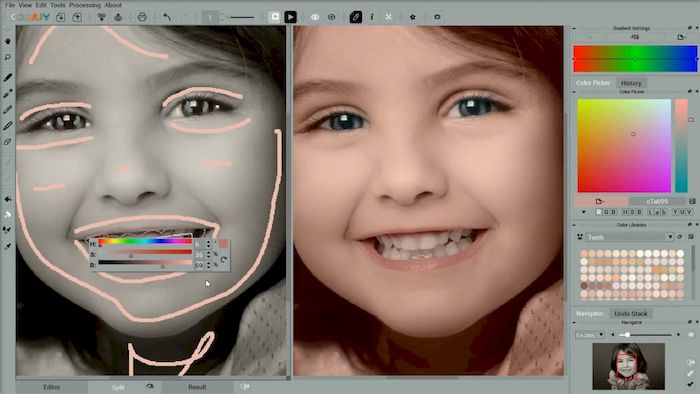Select the second brush tool in left toolbar
700x394 pixels.
8,94
